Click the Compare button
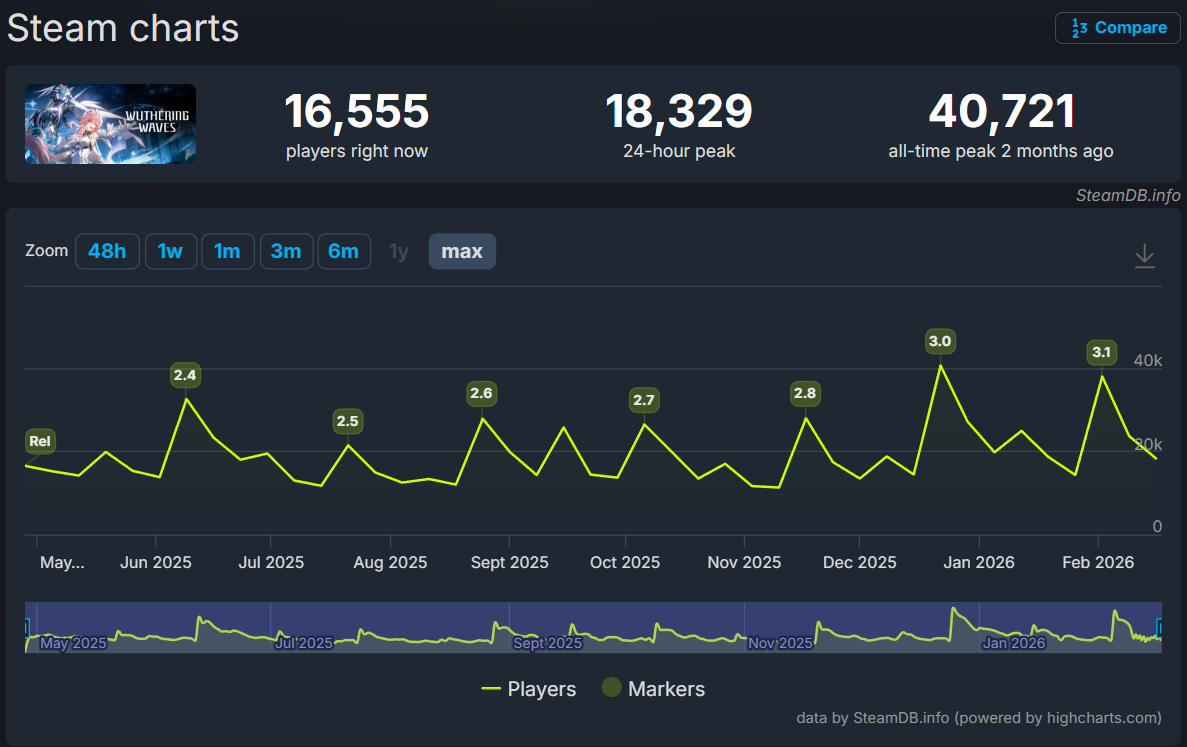Viewport: 1187px width, 747px height. 1117,28
